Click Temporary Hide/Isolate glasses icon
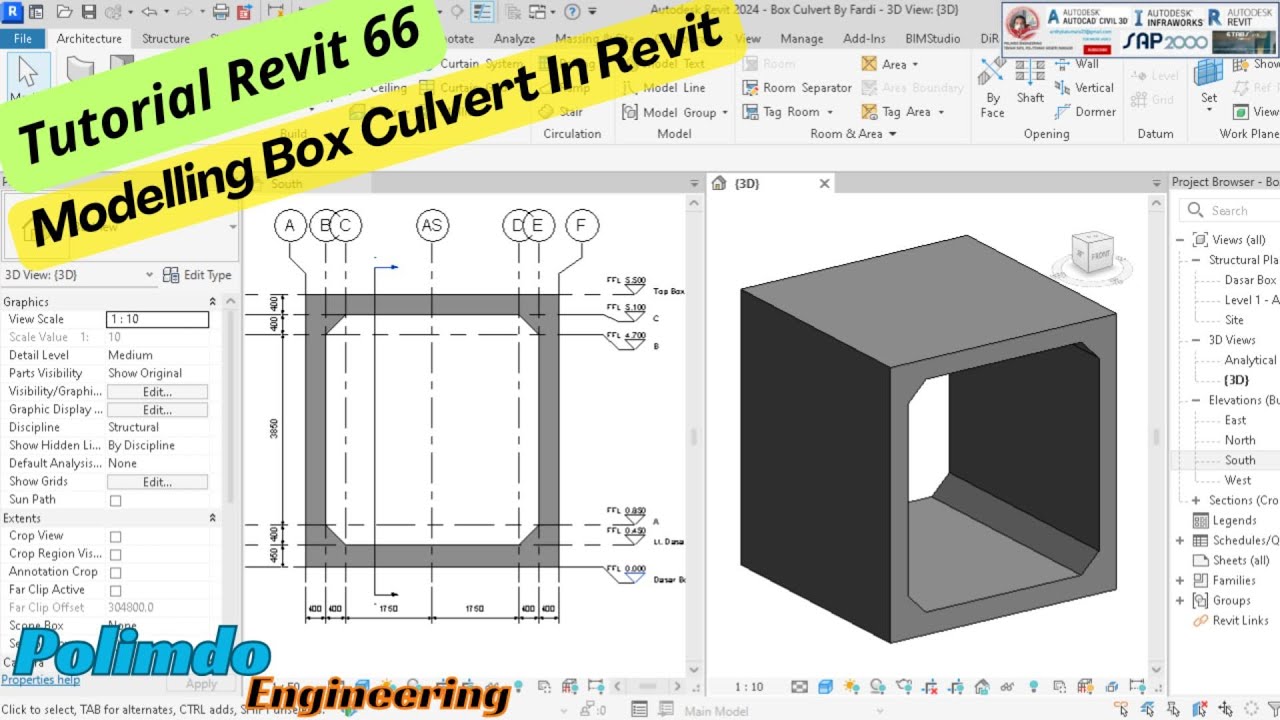The height and width of the screenshot is (720, 1280). (x=1007, y=687)
